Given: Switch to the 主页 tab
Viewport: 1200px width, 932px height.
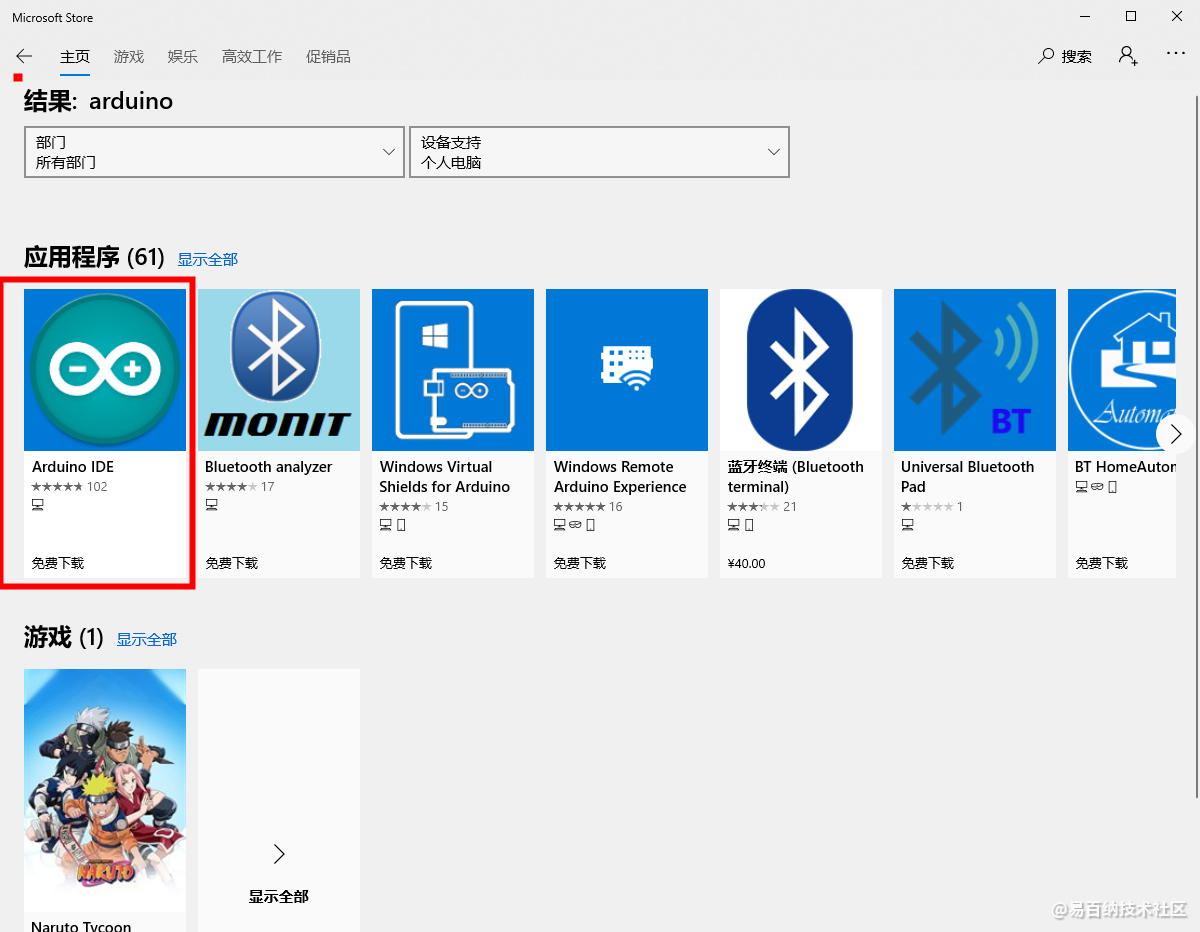Looking at the screenshot, I should click(75, 57).
